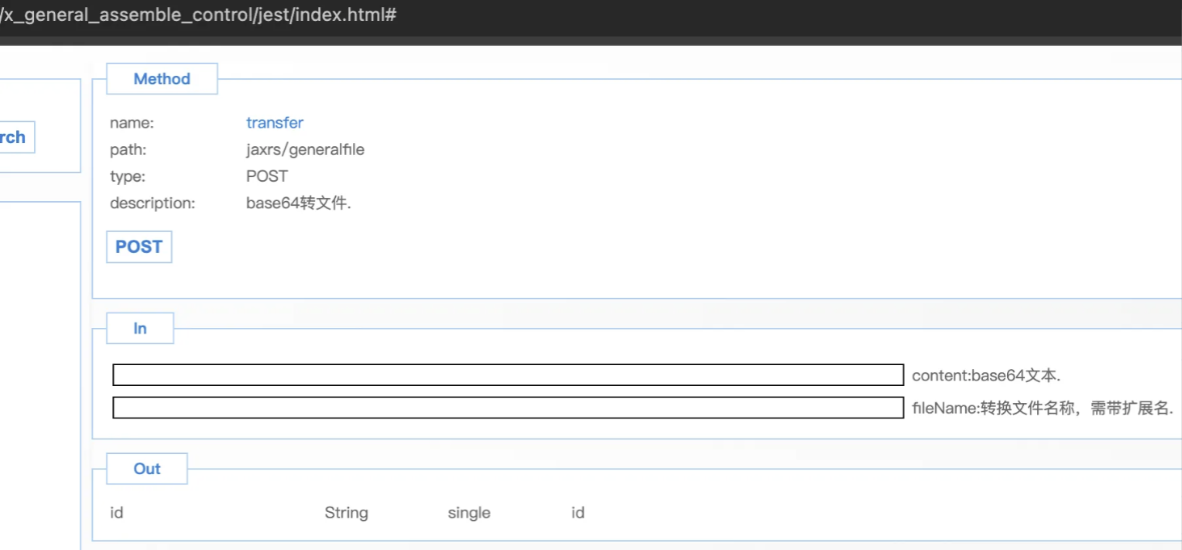The width and height of the screenshot is (1182, 550).
Task: Click the "content:base64文本." field label
Action: point(986,376)
